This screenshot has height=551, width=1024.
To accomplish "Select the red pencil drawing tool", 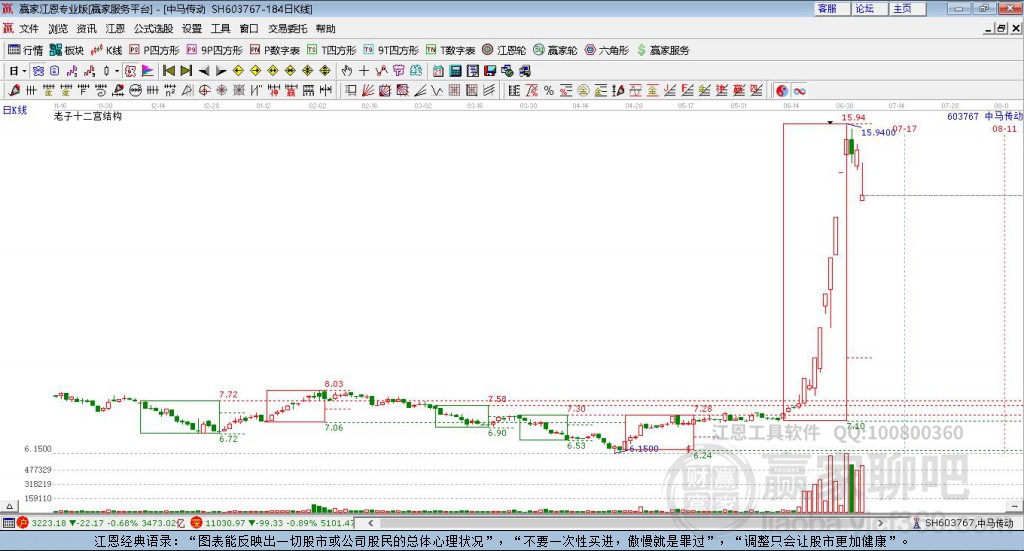I will pos(14,90).
